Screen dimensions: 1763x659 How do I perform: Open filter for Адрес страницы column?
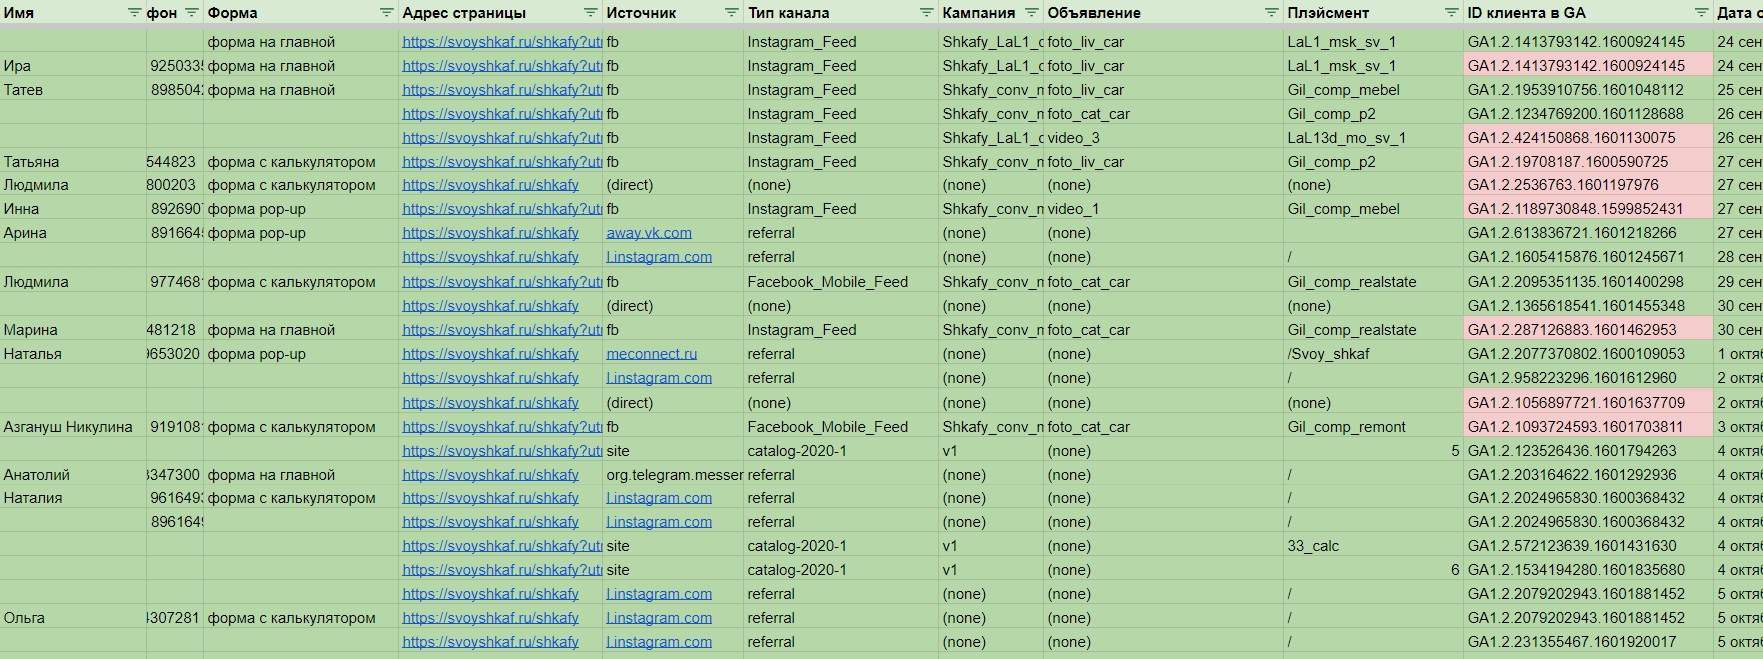point(591,13)
